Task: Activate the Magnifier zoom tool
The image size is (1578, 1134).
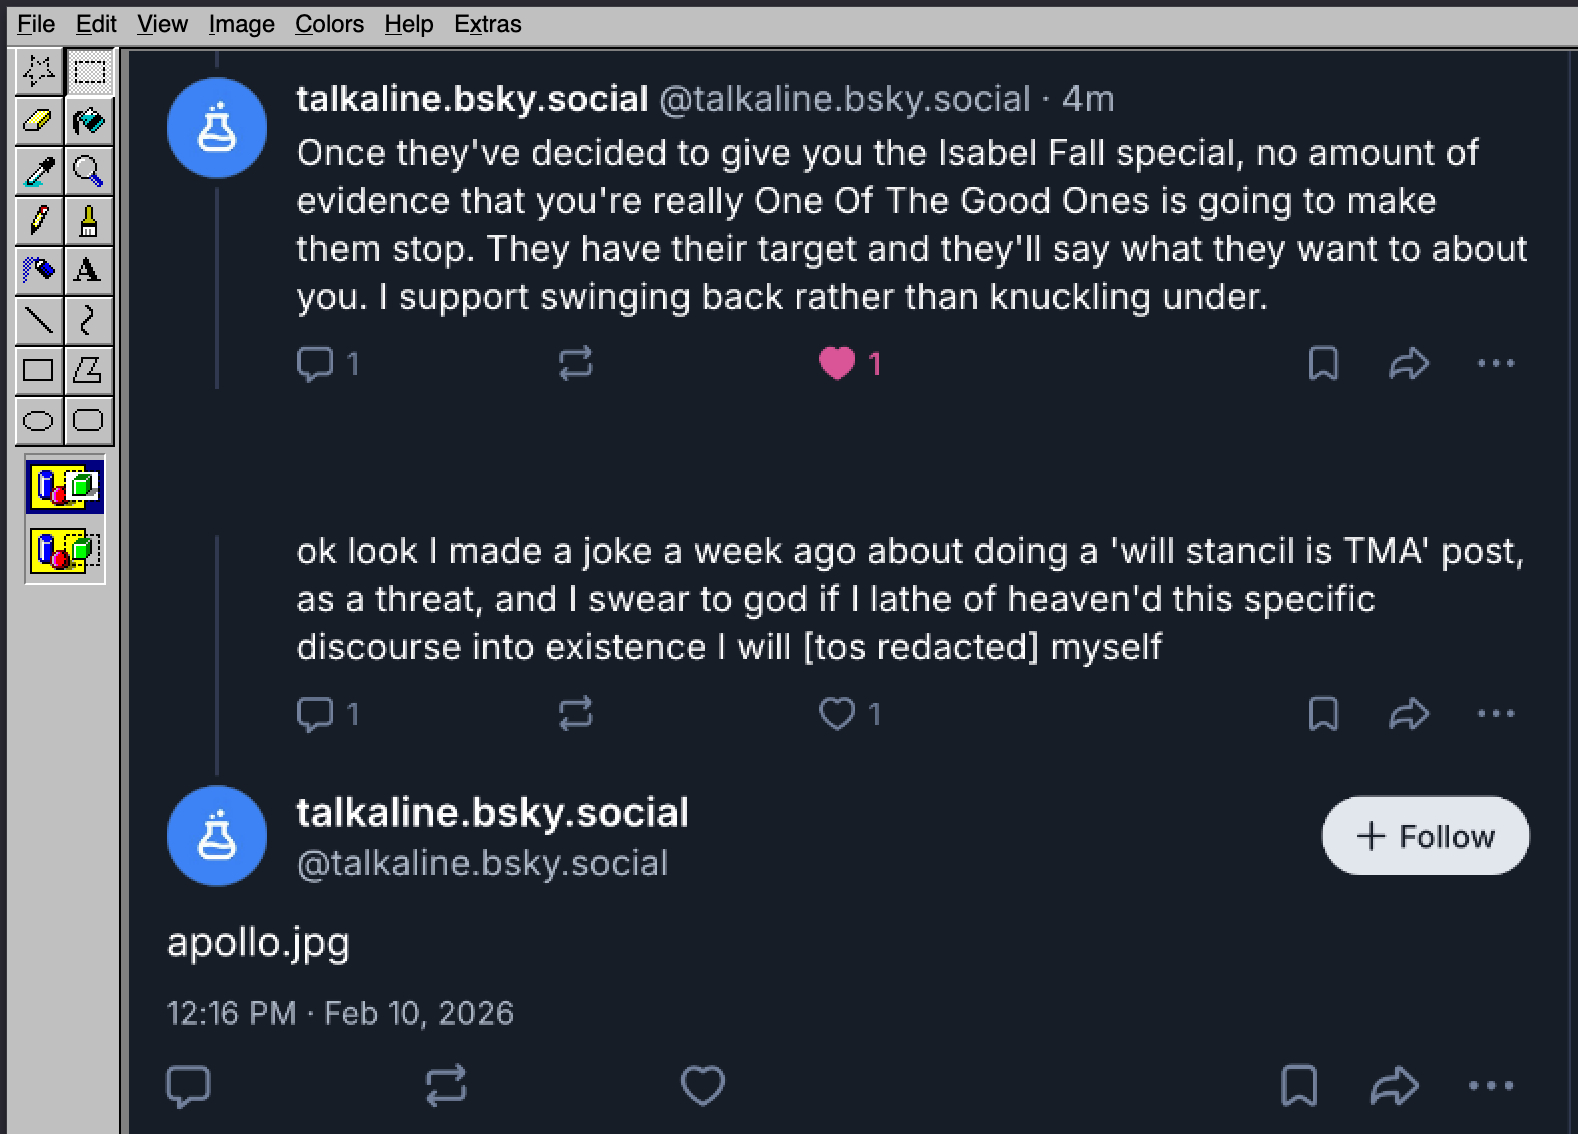Action: point(88,172)
